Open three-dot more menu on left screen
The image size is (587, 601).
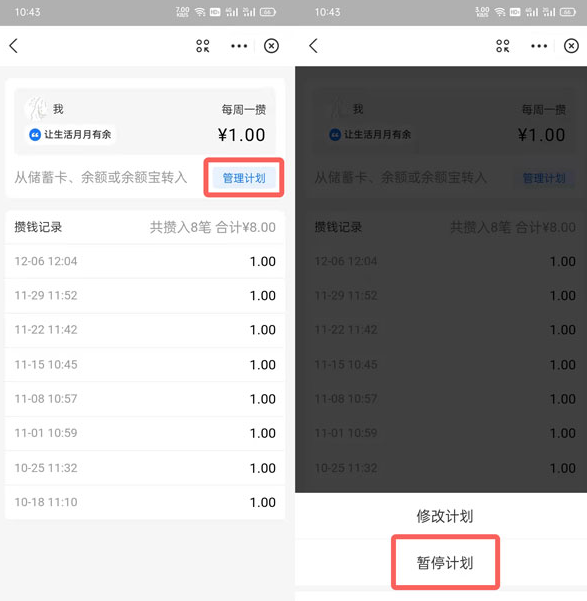pyautogui.click(x=239, y=46)
